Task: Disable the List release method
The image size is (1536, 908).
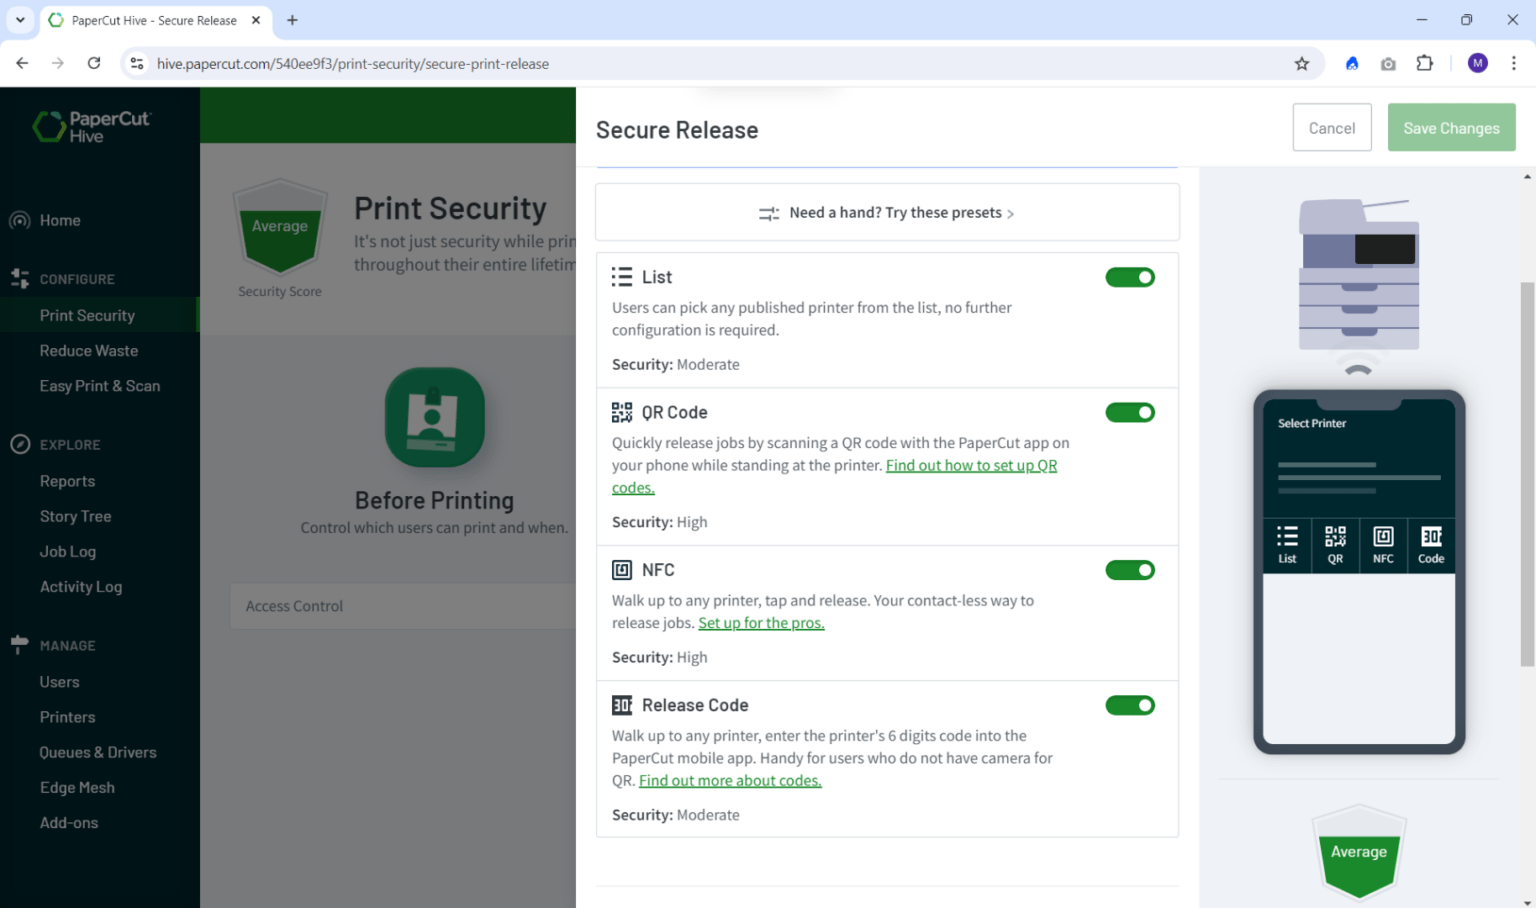Action: [x=1130, y=277]
